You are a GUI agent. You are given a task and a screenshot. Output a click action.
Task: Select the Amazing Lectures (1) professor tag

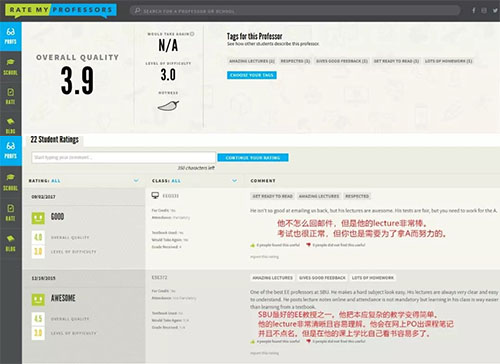coord(252,61)
